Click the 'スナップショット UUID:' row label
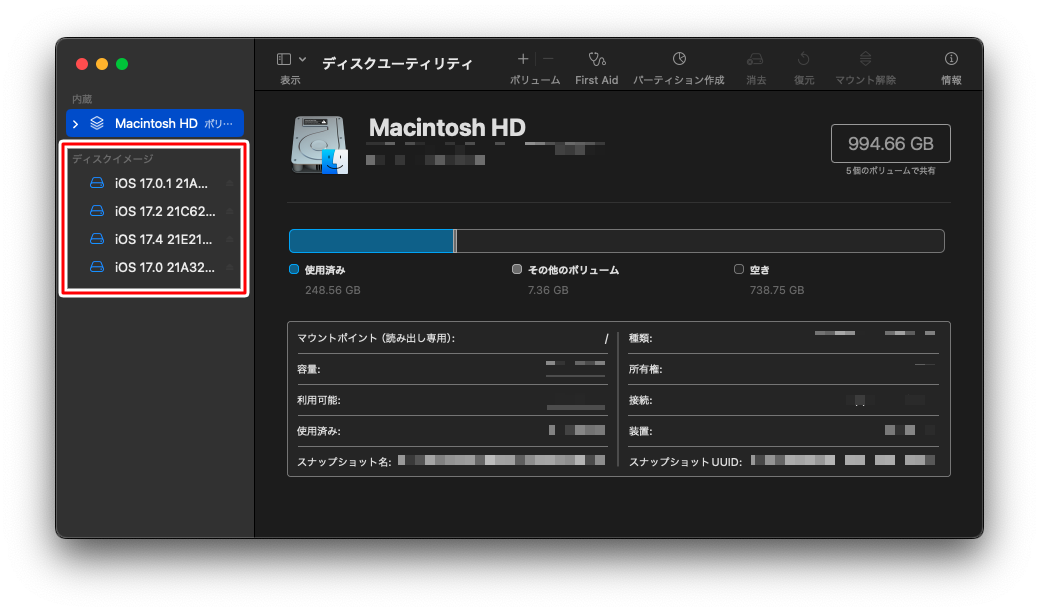This screenshot has width=1039, height=612. click(685, 462)
